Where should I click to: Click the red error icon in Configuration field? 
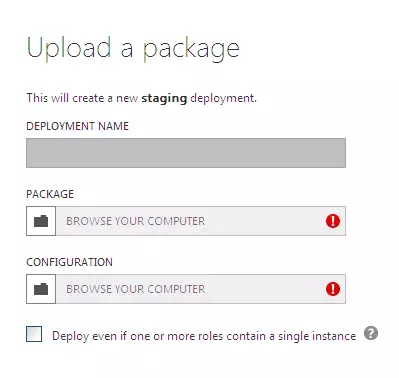333,289
